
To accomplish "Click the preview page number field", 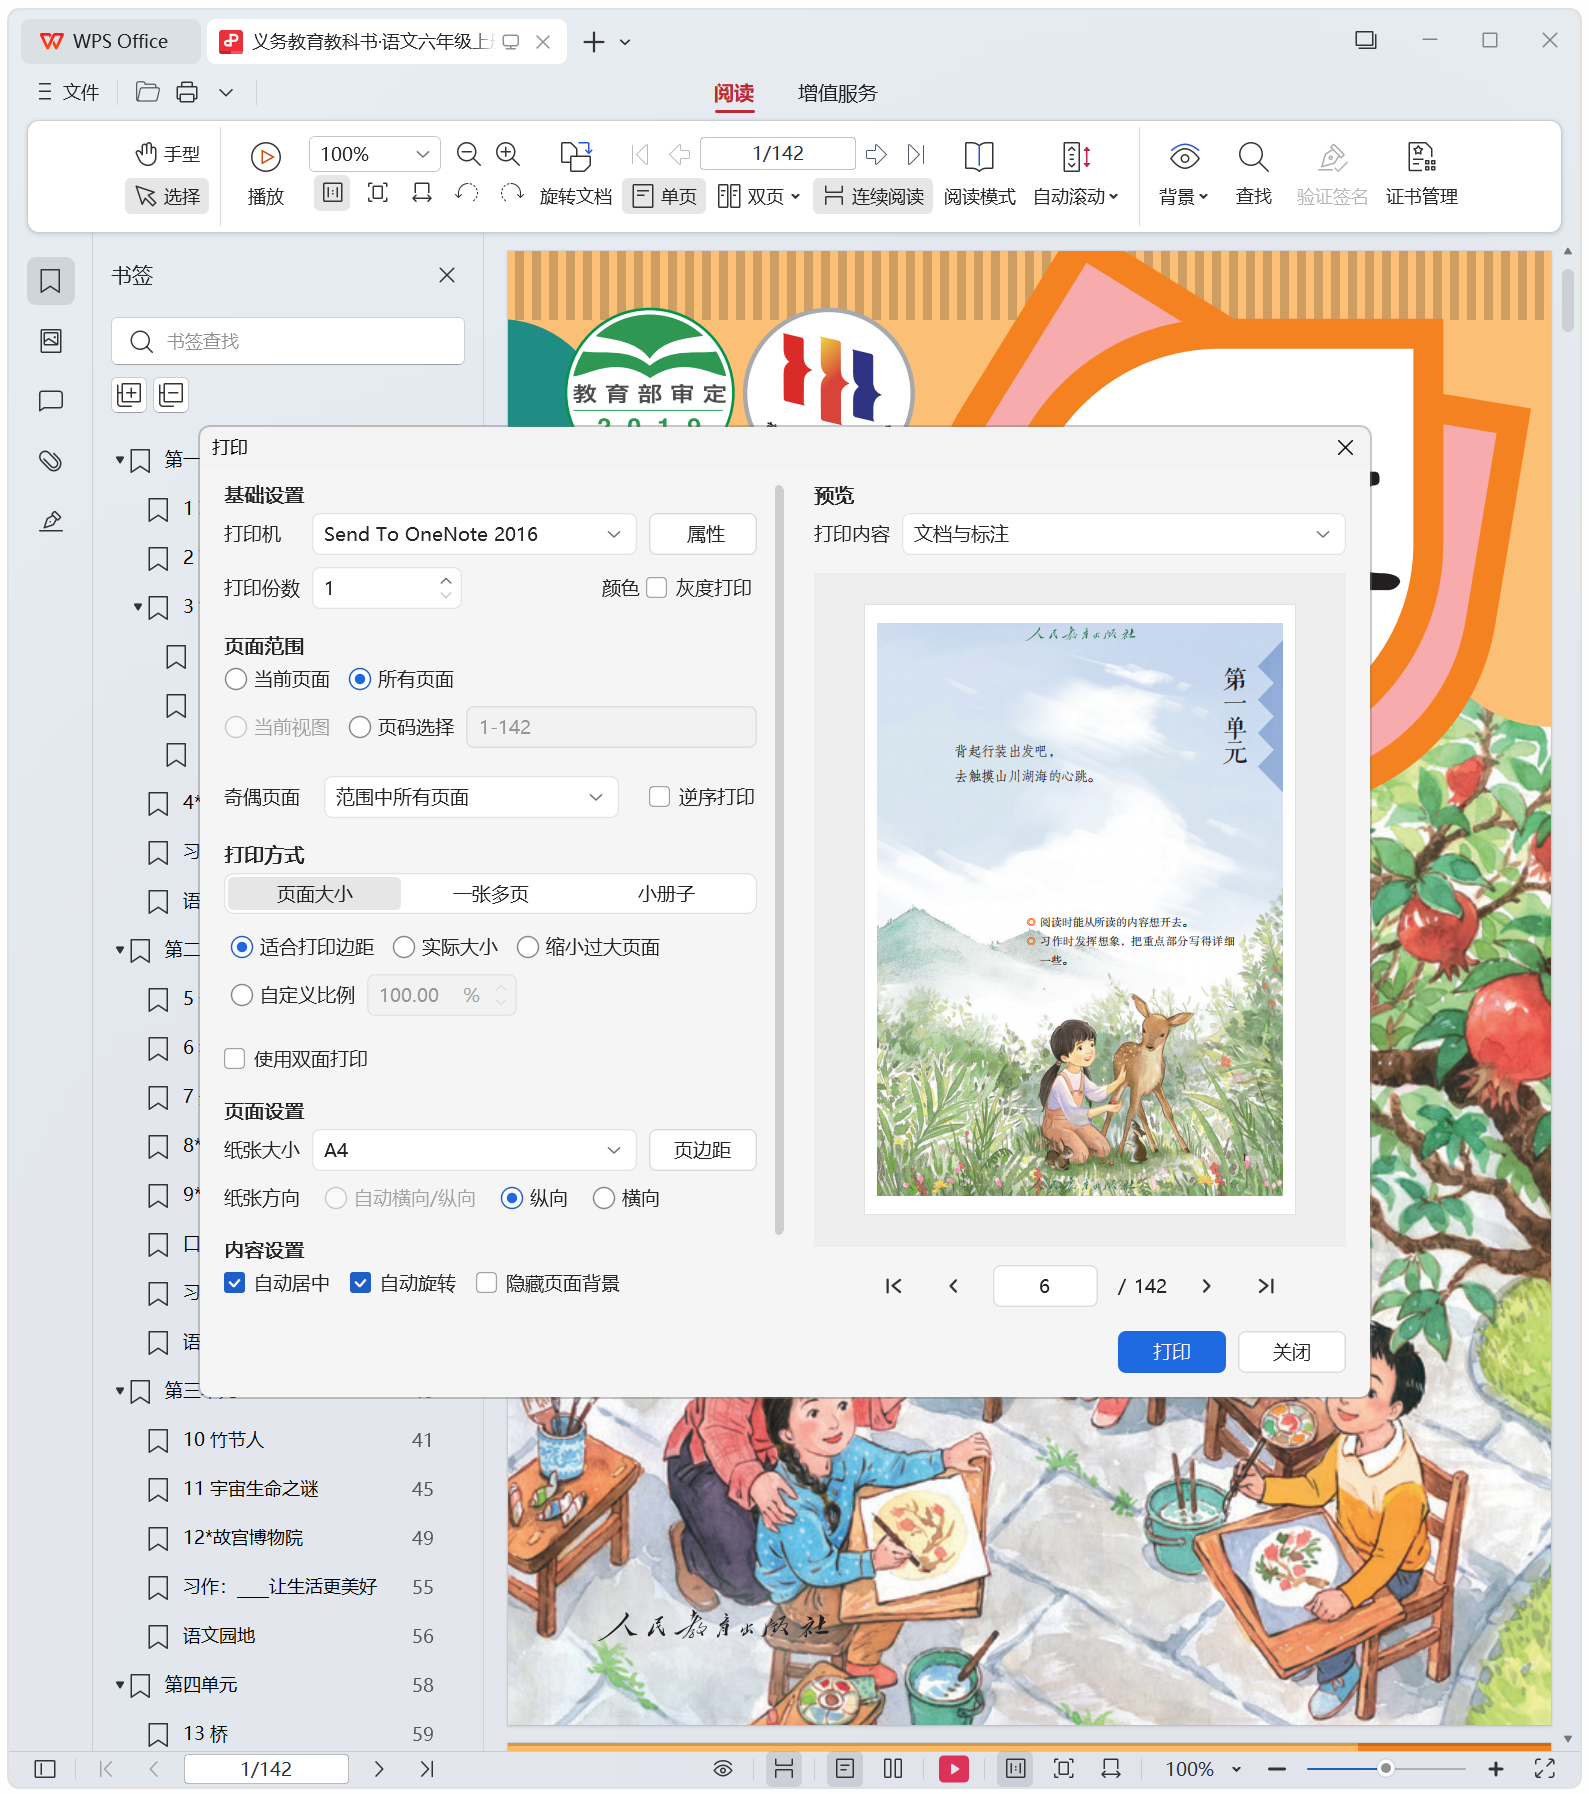I will pyautogui.click(x=1045, y=1286).
